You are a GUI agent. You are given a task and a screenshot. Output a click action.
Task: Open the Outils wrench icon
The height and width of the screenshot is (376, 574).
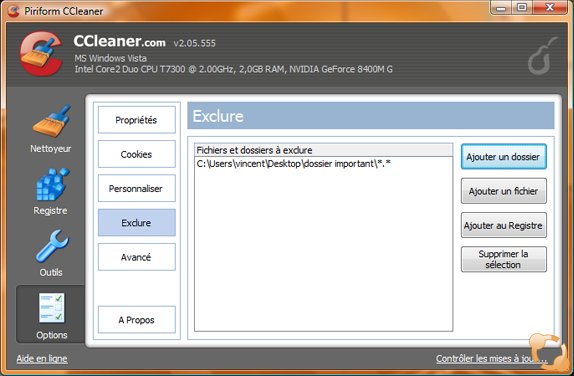pyautogui.click(x=52, y=246)
